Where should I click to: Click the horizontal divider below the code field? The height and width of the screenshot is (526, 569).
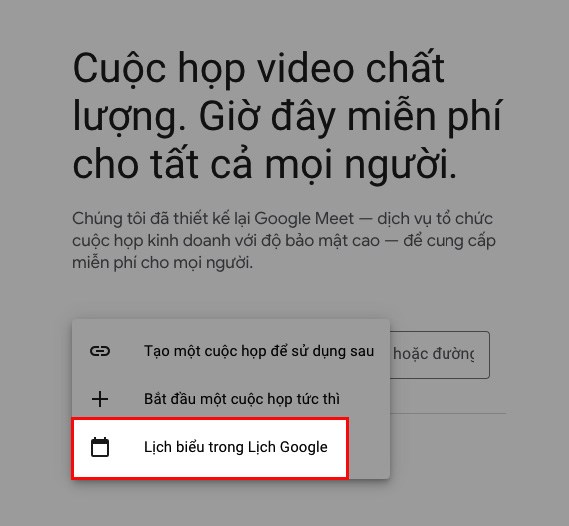pyautogui.click(x=448, y=413)
